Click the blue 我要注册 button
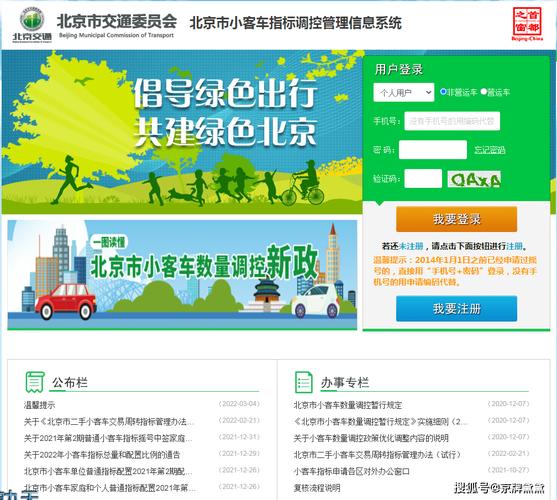 [456, 309]
